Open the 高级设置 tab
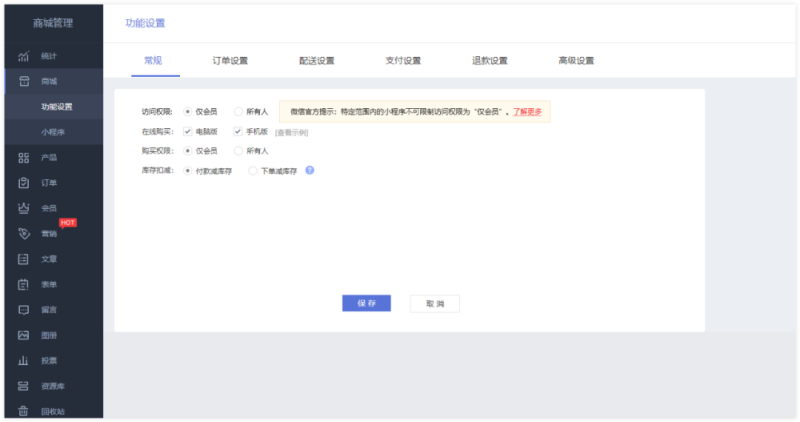The height and width of the screenshot is (422, 800). coord(576,61)
